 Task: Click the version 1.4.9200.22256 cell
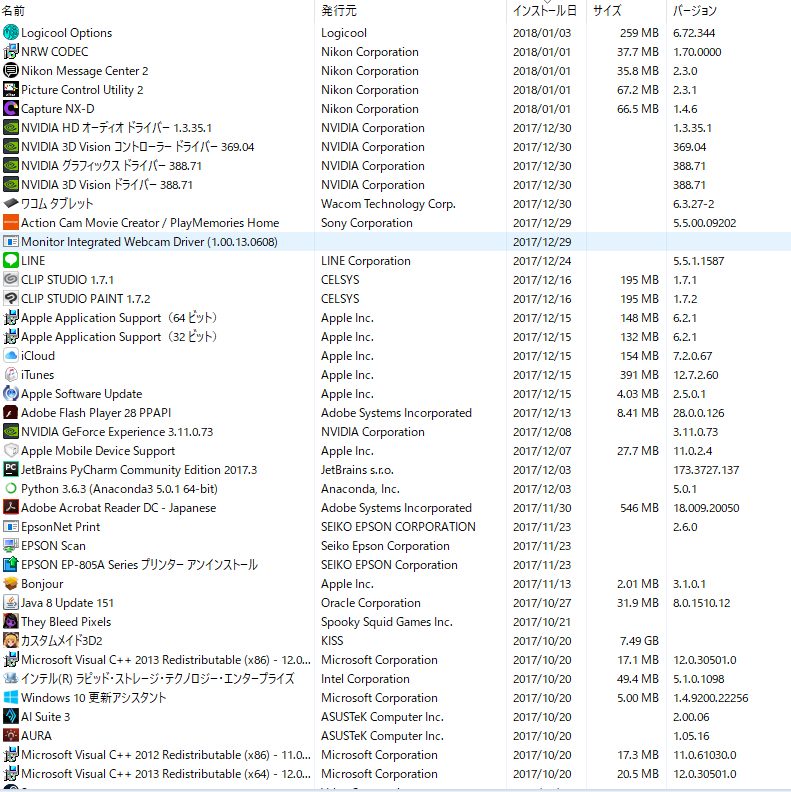(710, 698)
